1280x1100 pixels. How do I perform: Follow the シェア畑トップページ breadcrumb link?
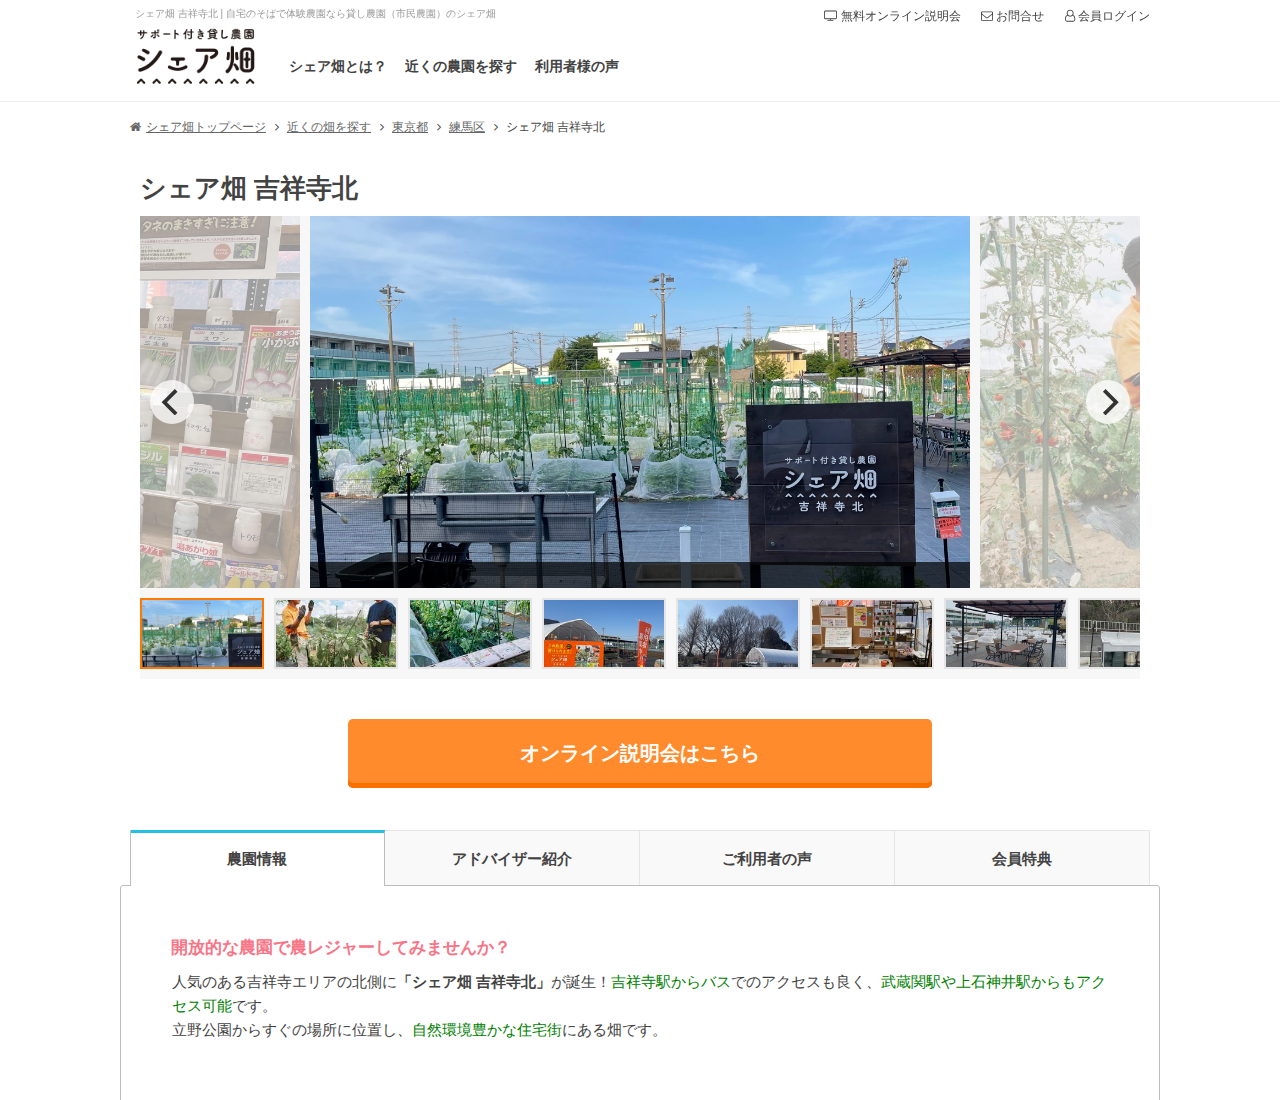[x=206, y=127]
